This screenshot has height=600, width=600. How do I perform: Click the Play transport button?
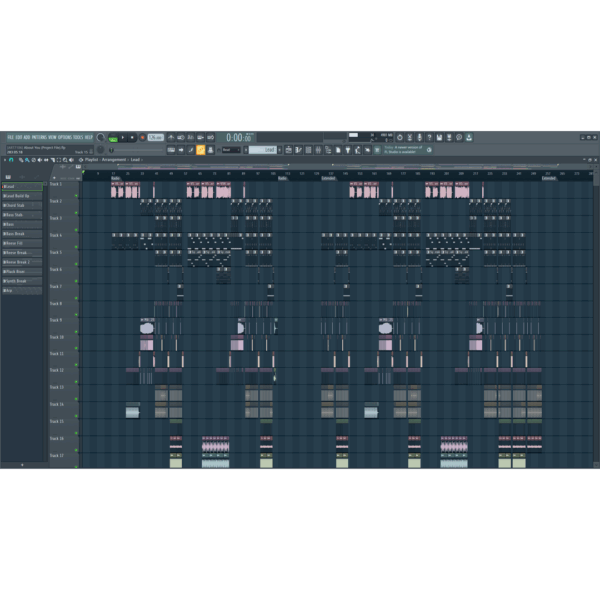click(123, 138)
